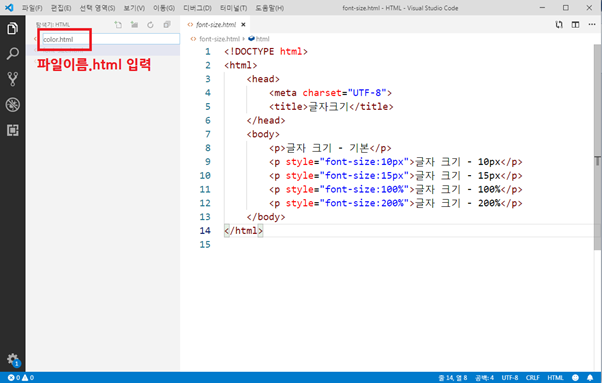The height and width of the screenshot is (383, 602).
Task: Click the font-size:200% paragraph line
Action: tap(395, 203)
